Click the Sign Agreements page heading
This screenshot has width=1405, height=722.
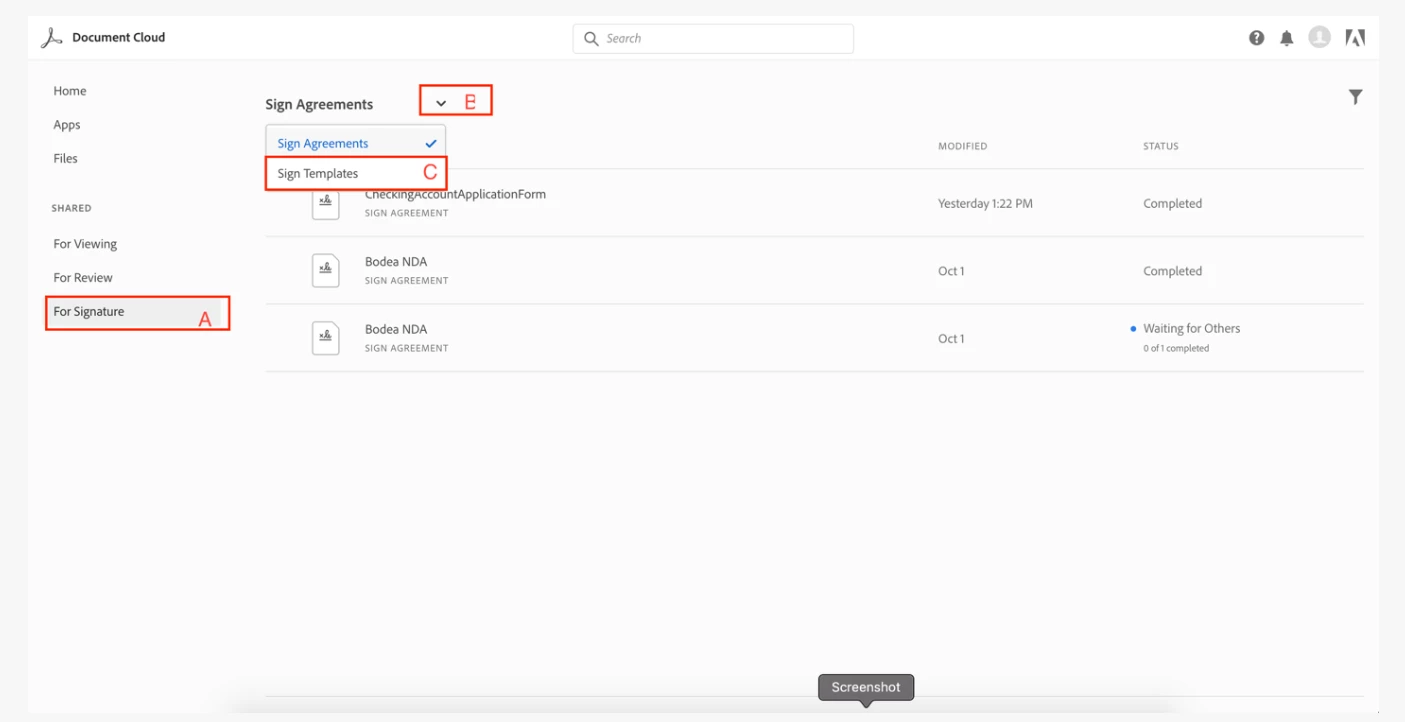pos(319,104)
